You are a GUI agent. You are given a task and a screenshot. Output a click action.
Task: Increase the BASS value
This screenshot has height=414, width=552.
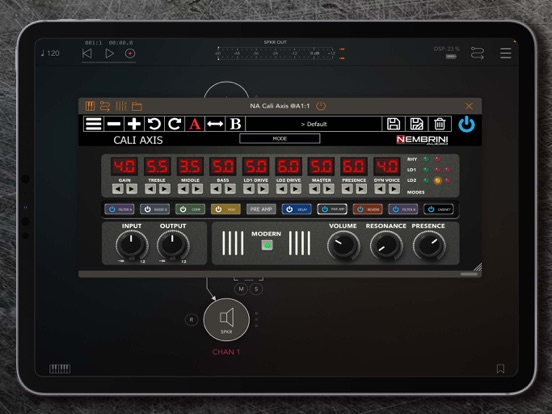click(x=230, y=189)
